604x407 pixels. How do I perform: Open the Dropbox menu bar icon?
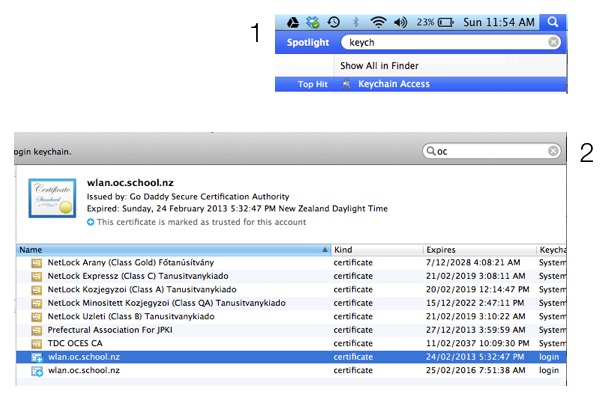pos(311,21)
